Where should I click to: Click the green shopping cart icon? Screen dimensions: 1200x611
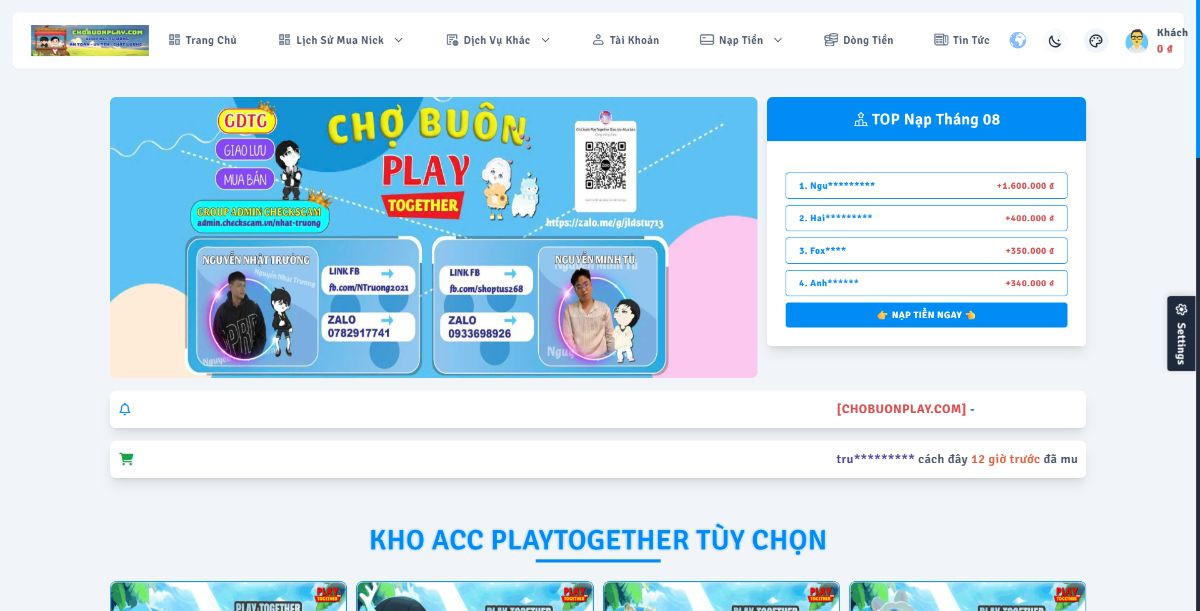[126, 459]
